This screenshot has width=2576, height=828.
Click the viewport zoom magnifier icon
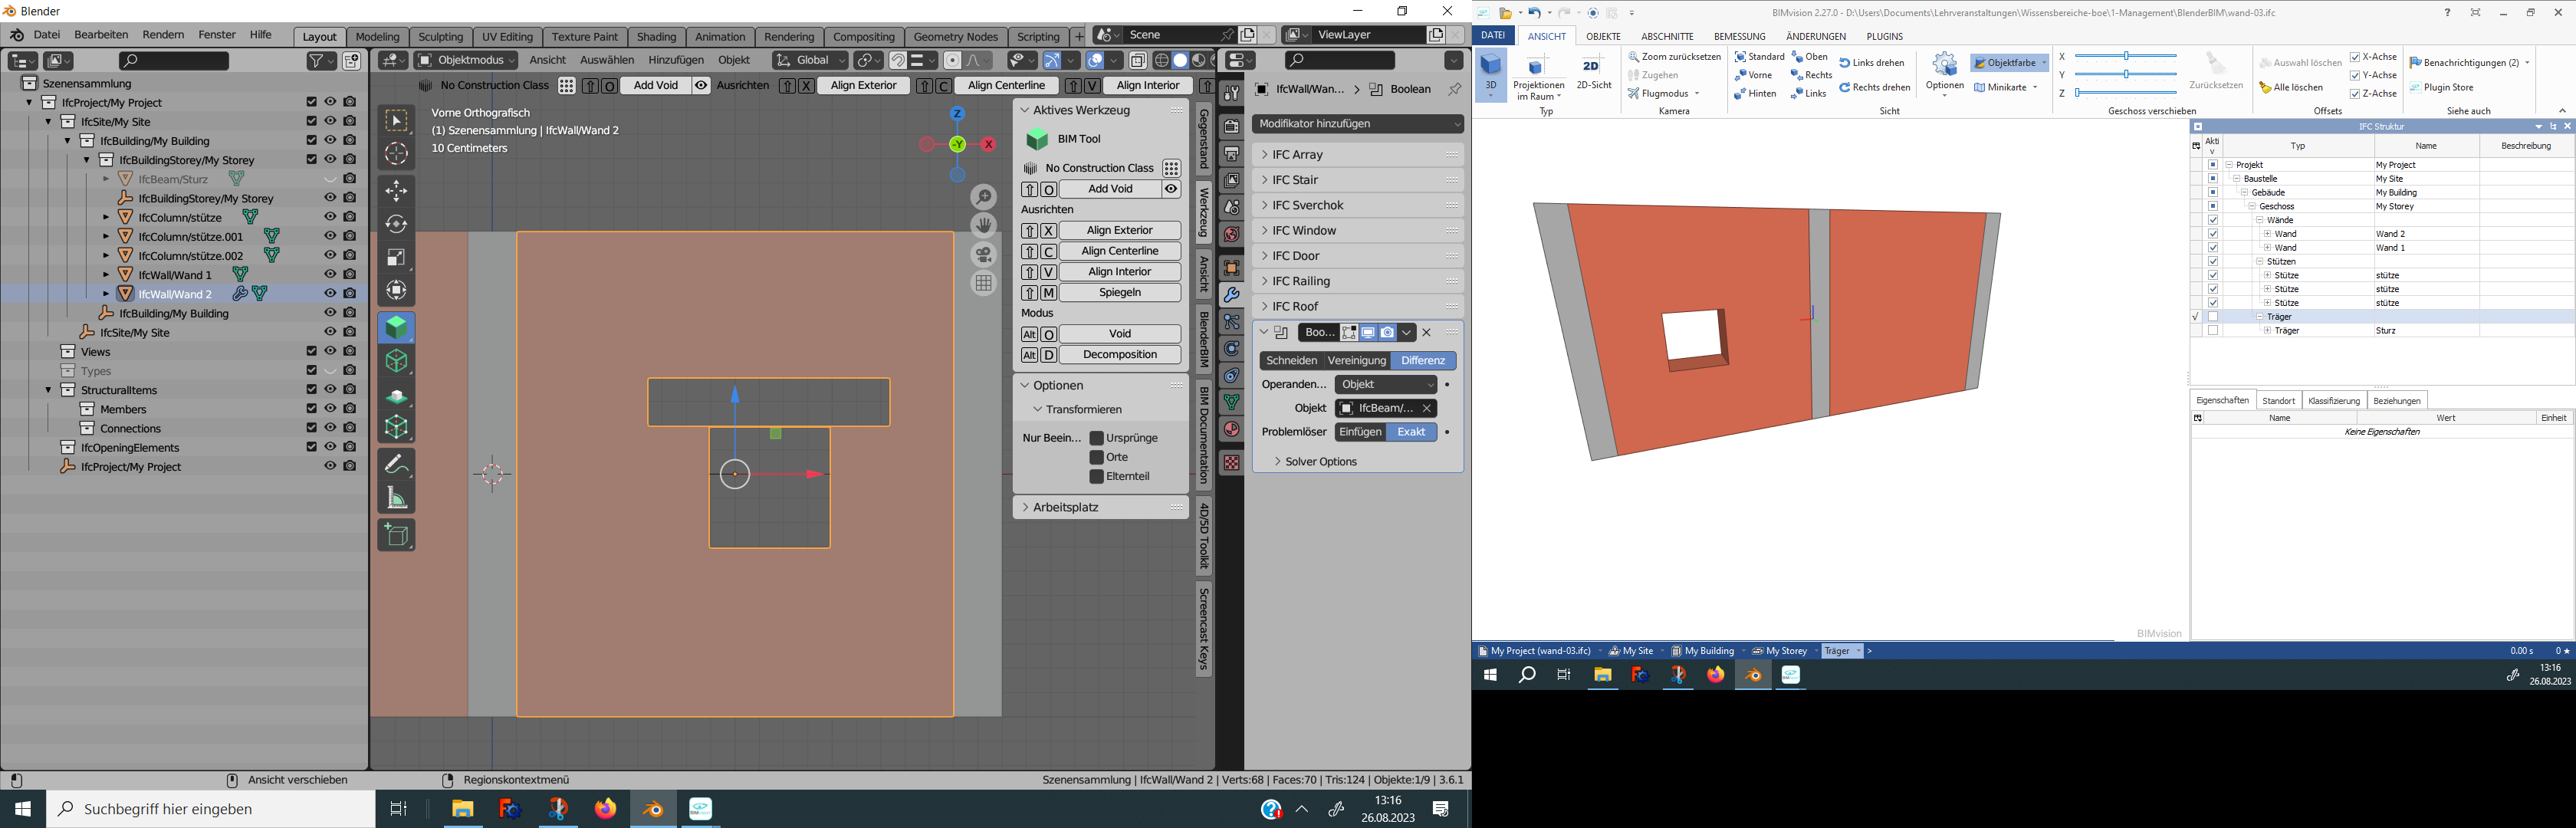click(x=984, y=196)
